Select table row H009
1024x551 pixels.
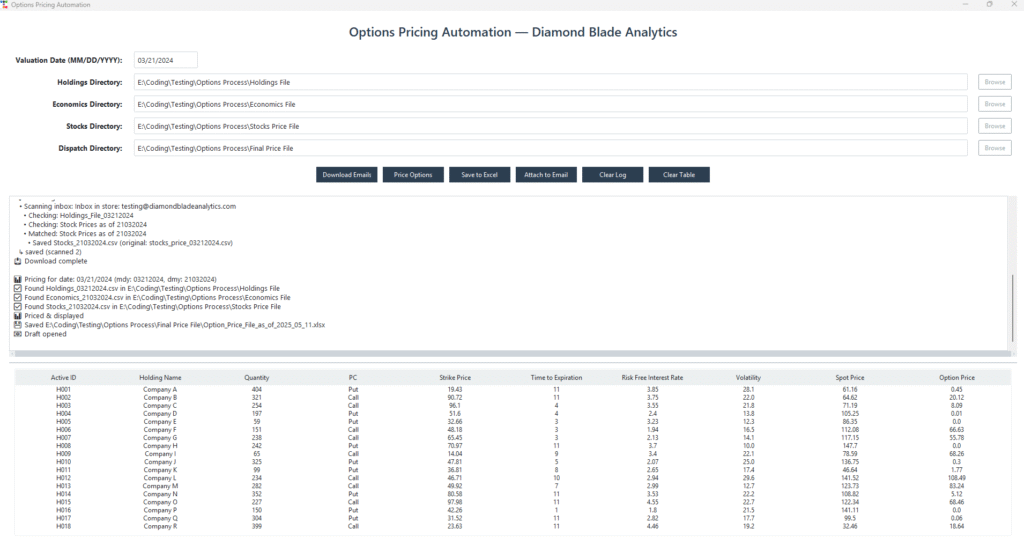click(512, 454)
